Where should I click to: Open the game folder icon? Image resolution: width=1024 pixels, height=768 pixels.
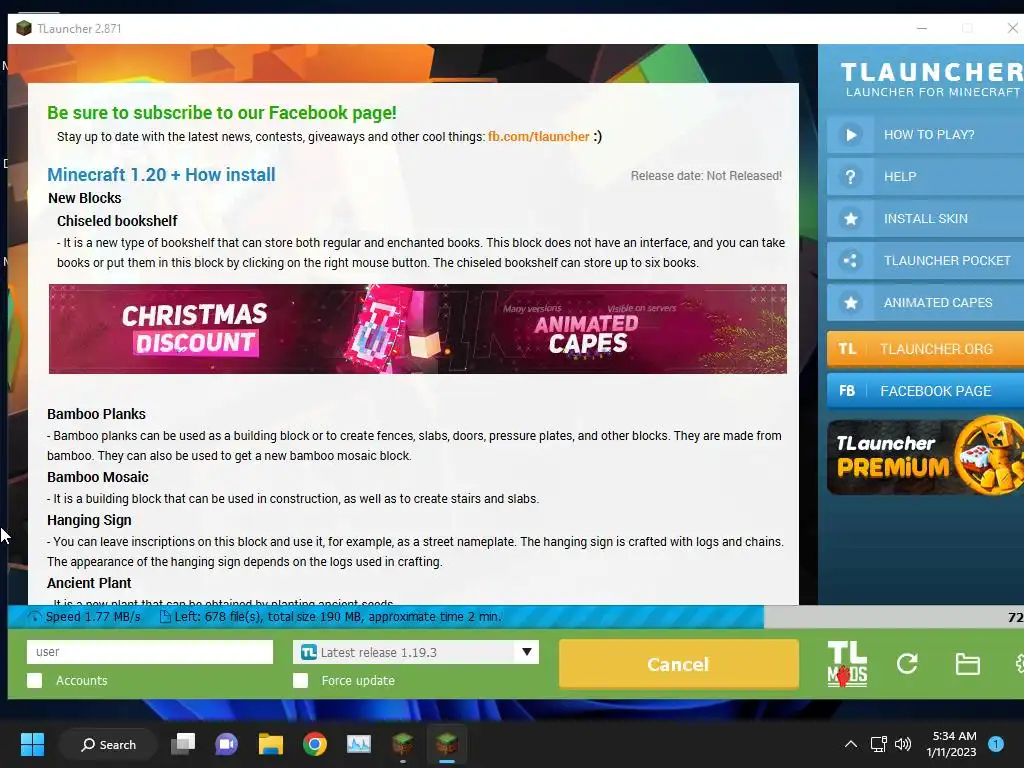(967, 664)
